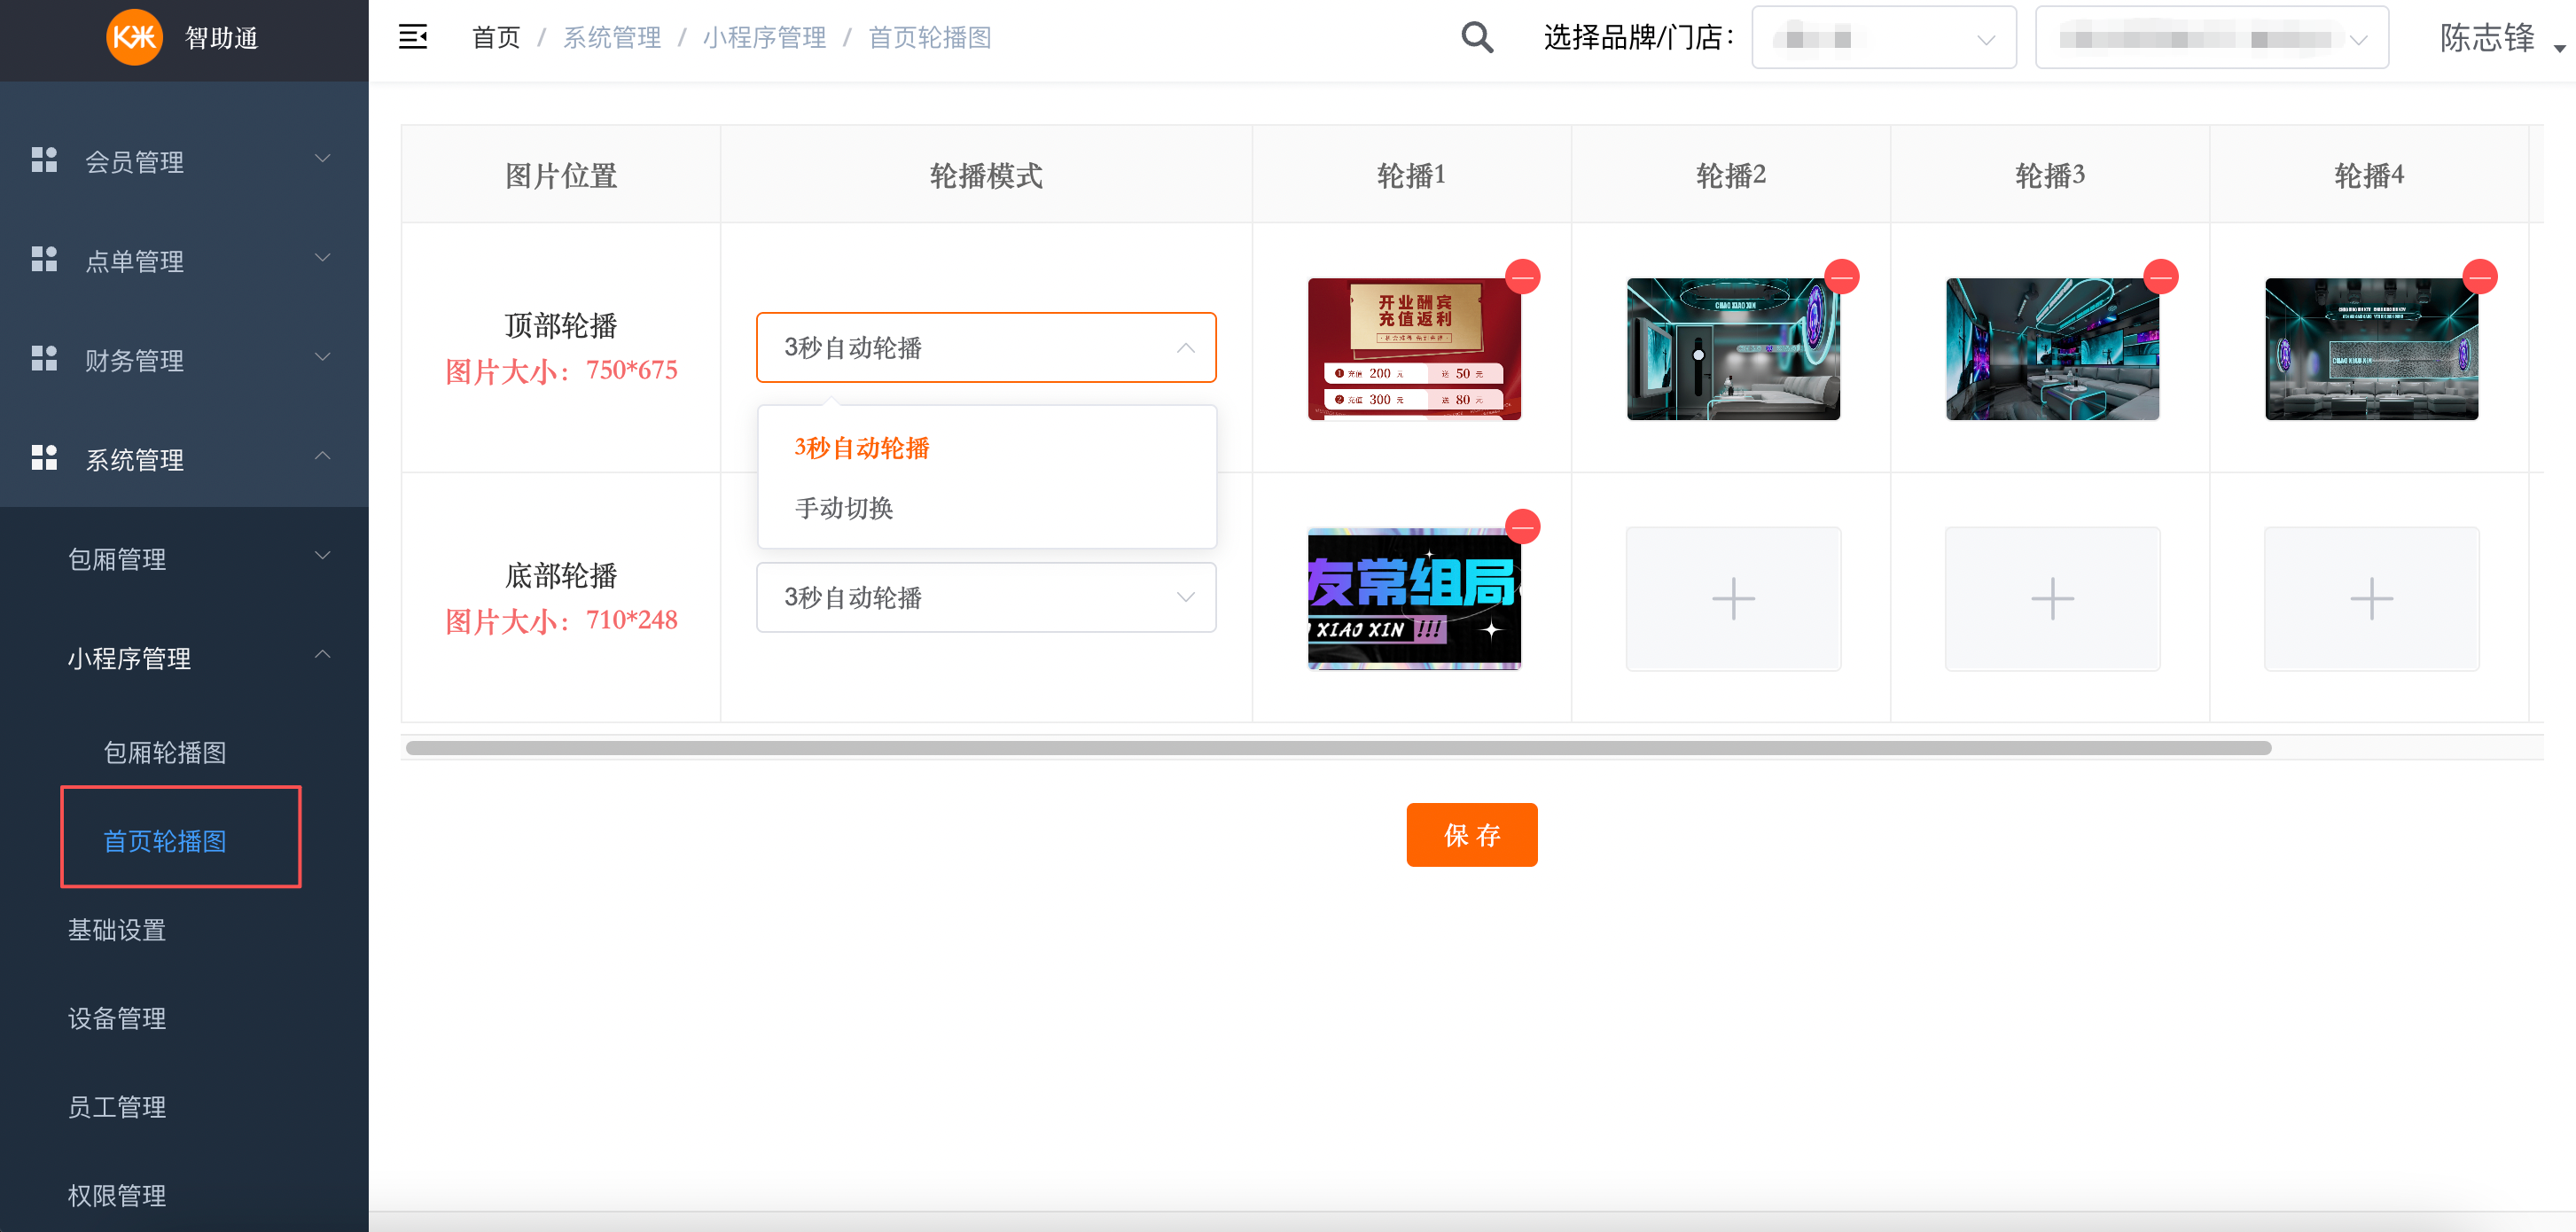Click the plus uploader in 轮播4 bottom row
This screenshot has width=2576, height=1232.
click(x=2371, y=599)
